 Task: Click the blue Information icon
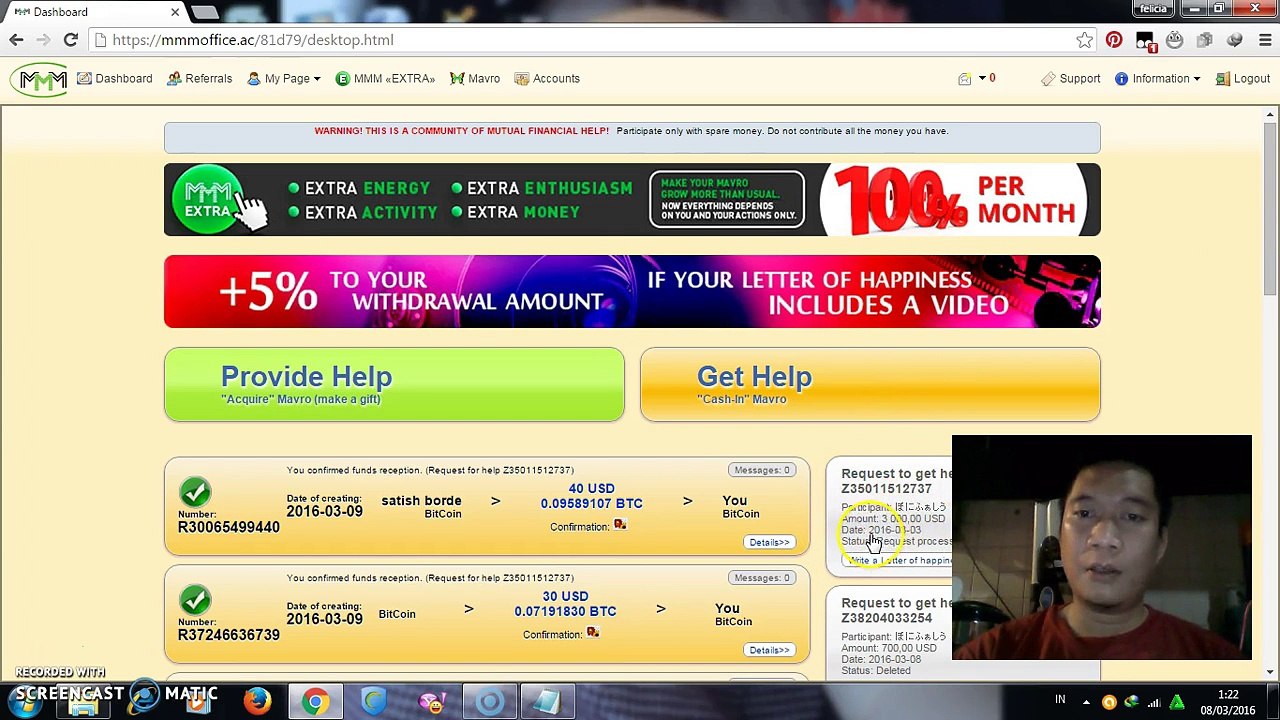[x=1121, y=79]
